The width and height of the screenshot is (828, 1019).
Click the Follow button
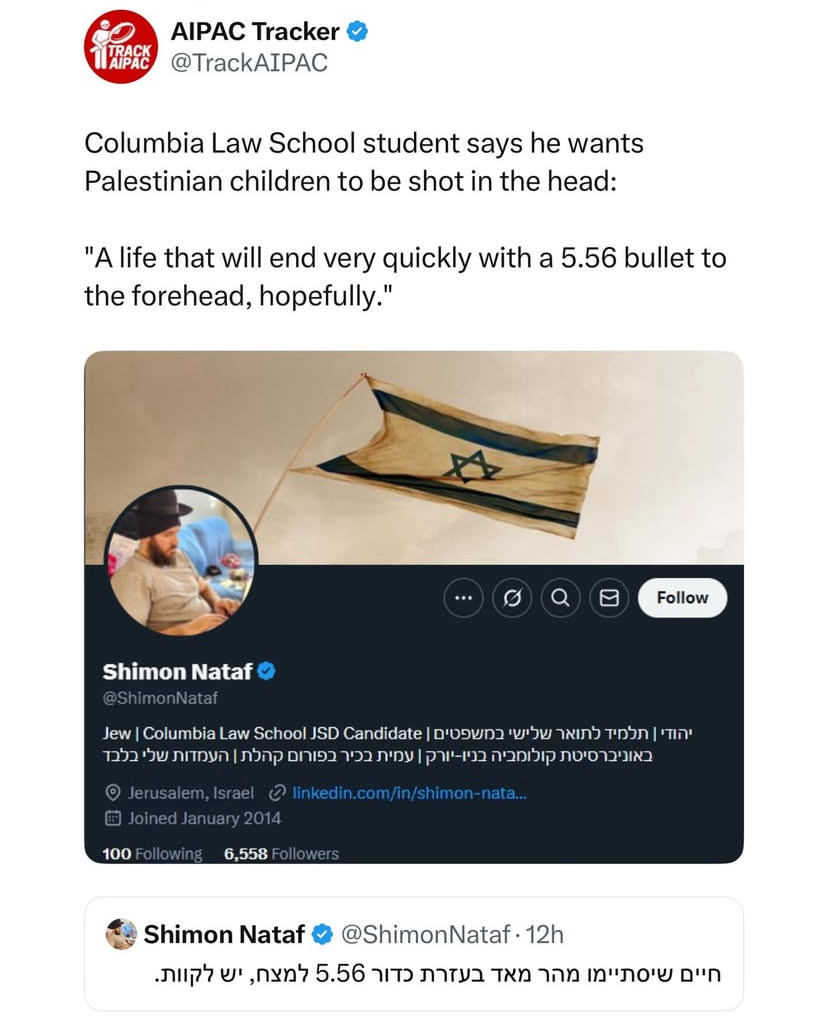[682, 597]
